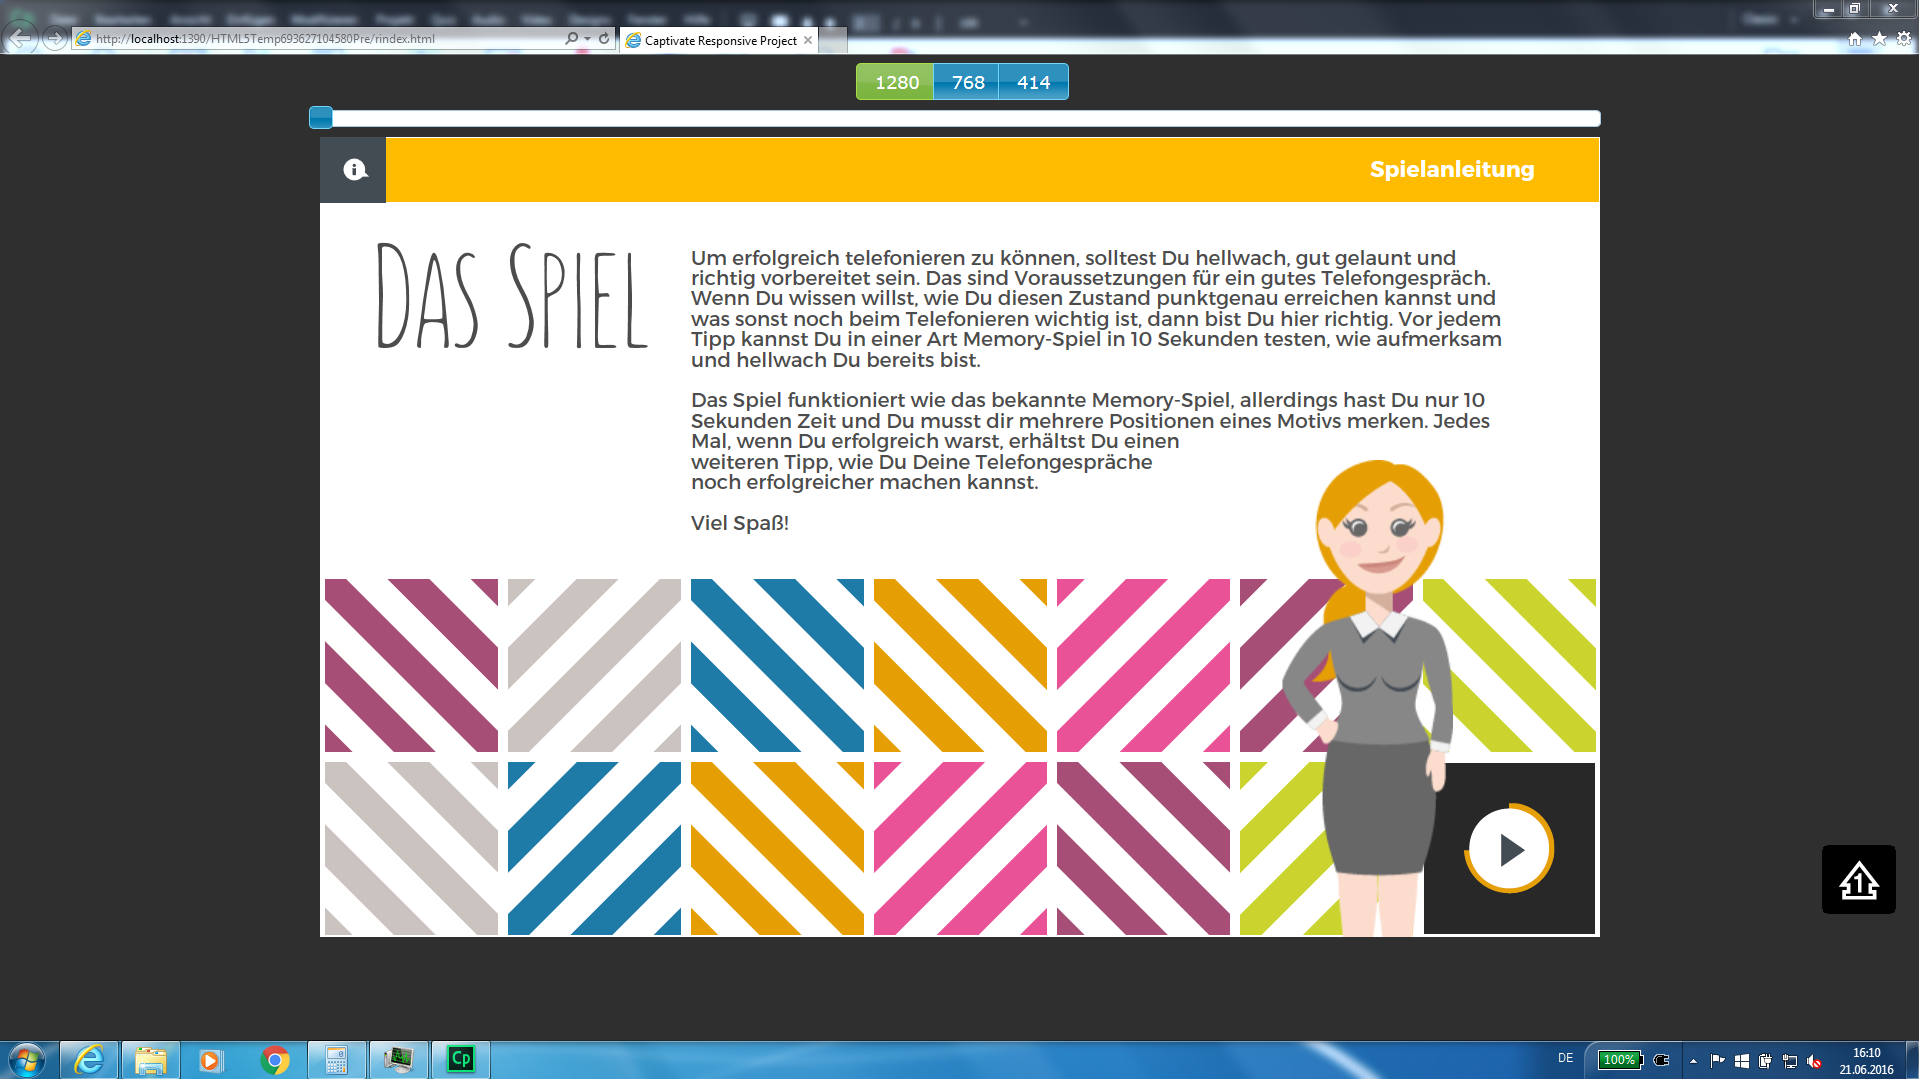Viewport: 1919px width, 1079px height.
Task: Open the Favorites star icon
Action: pos(1879,39)
